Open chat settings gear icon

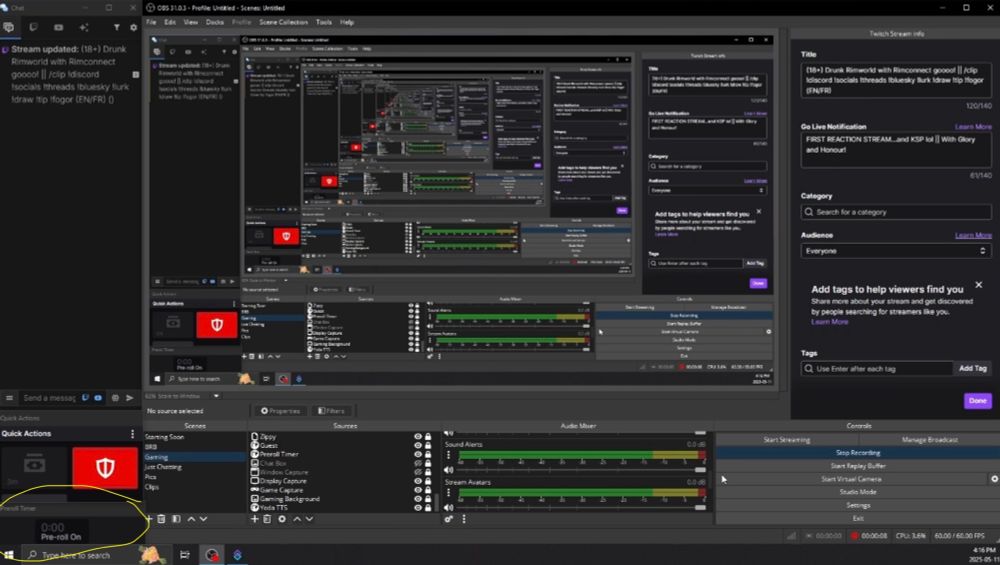pos(133,27)
